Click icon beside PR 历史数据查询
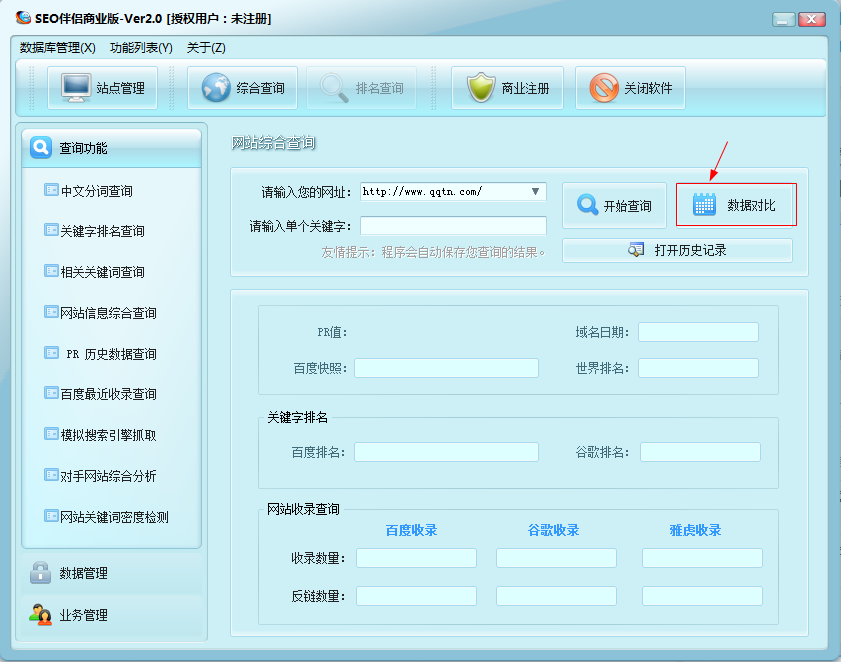841x662 pixels. point(51,352)
